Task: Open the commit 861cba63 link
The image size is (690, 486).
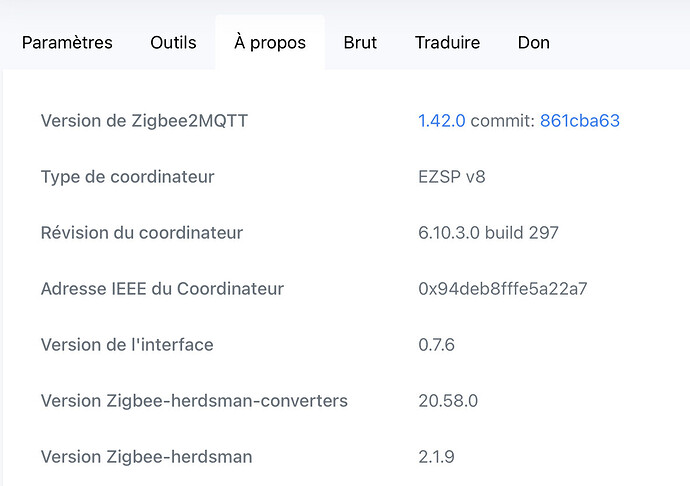Action: click(579, 121)
